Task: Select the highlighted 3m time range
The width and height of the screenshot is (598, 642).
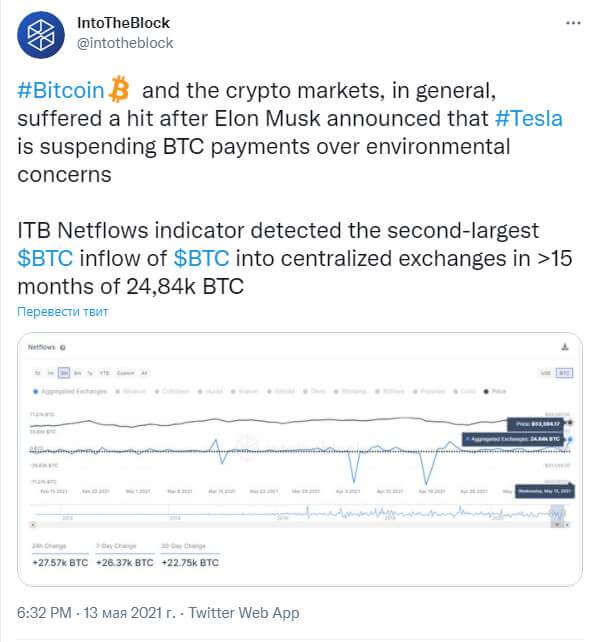Action: point(64,373)
